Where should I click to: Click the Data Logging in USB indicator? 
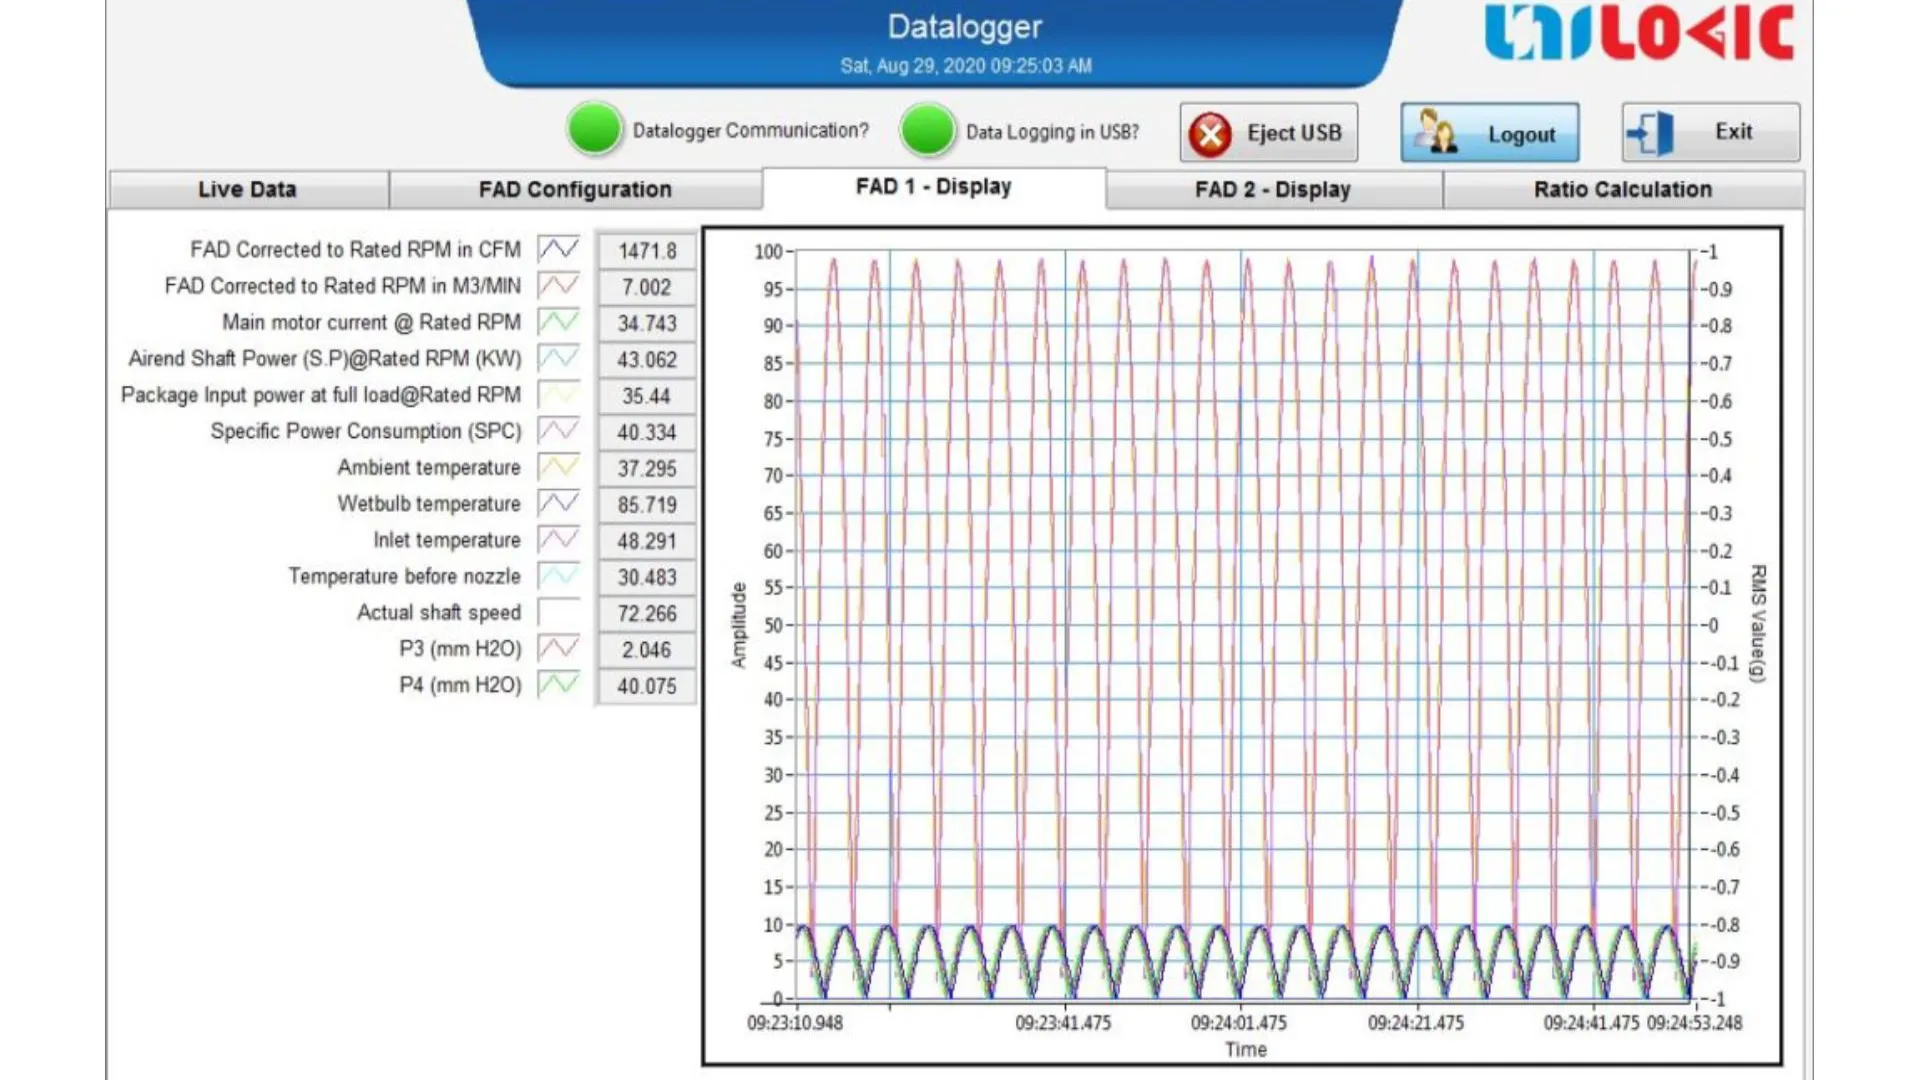(x=927, y=130)
